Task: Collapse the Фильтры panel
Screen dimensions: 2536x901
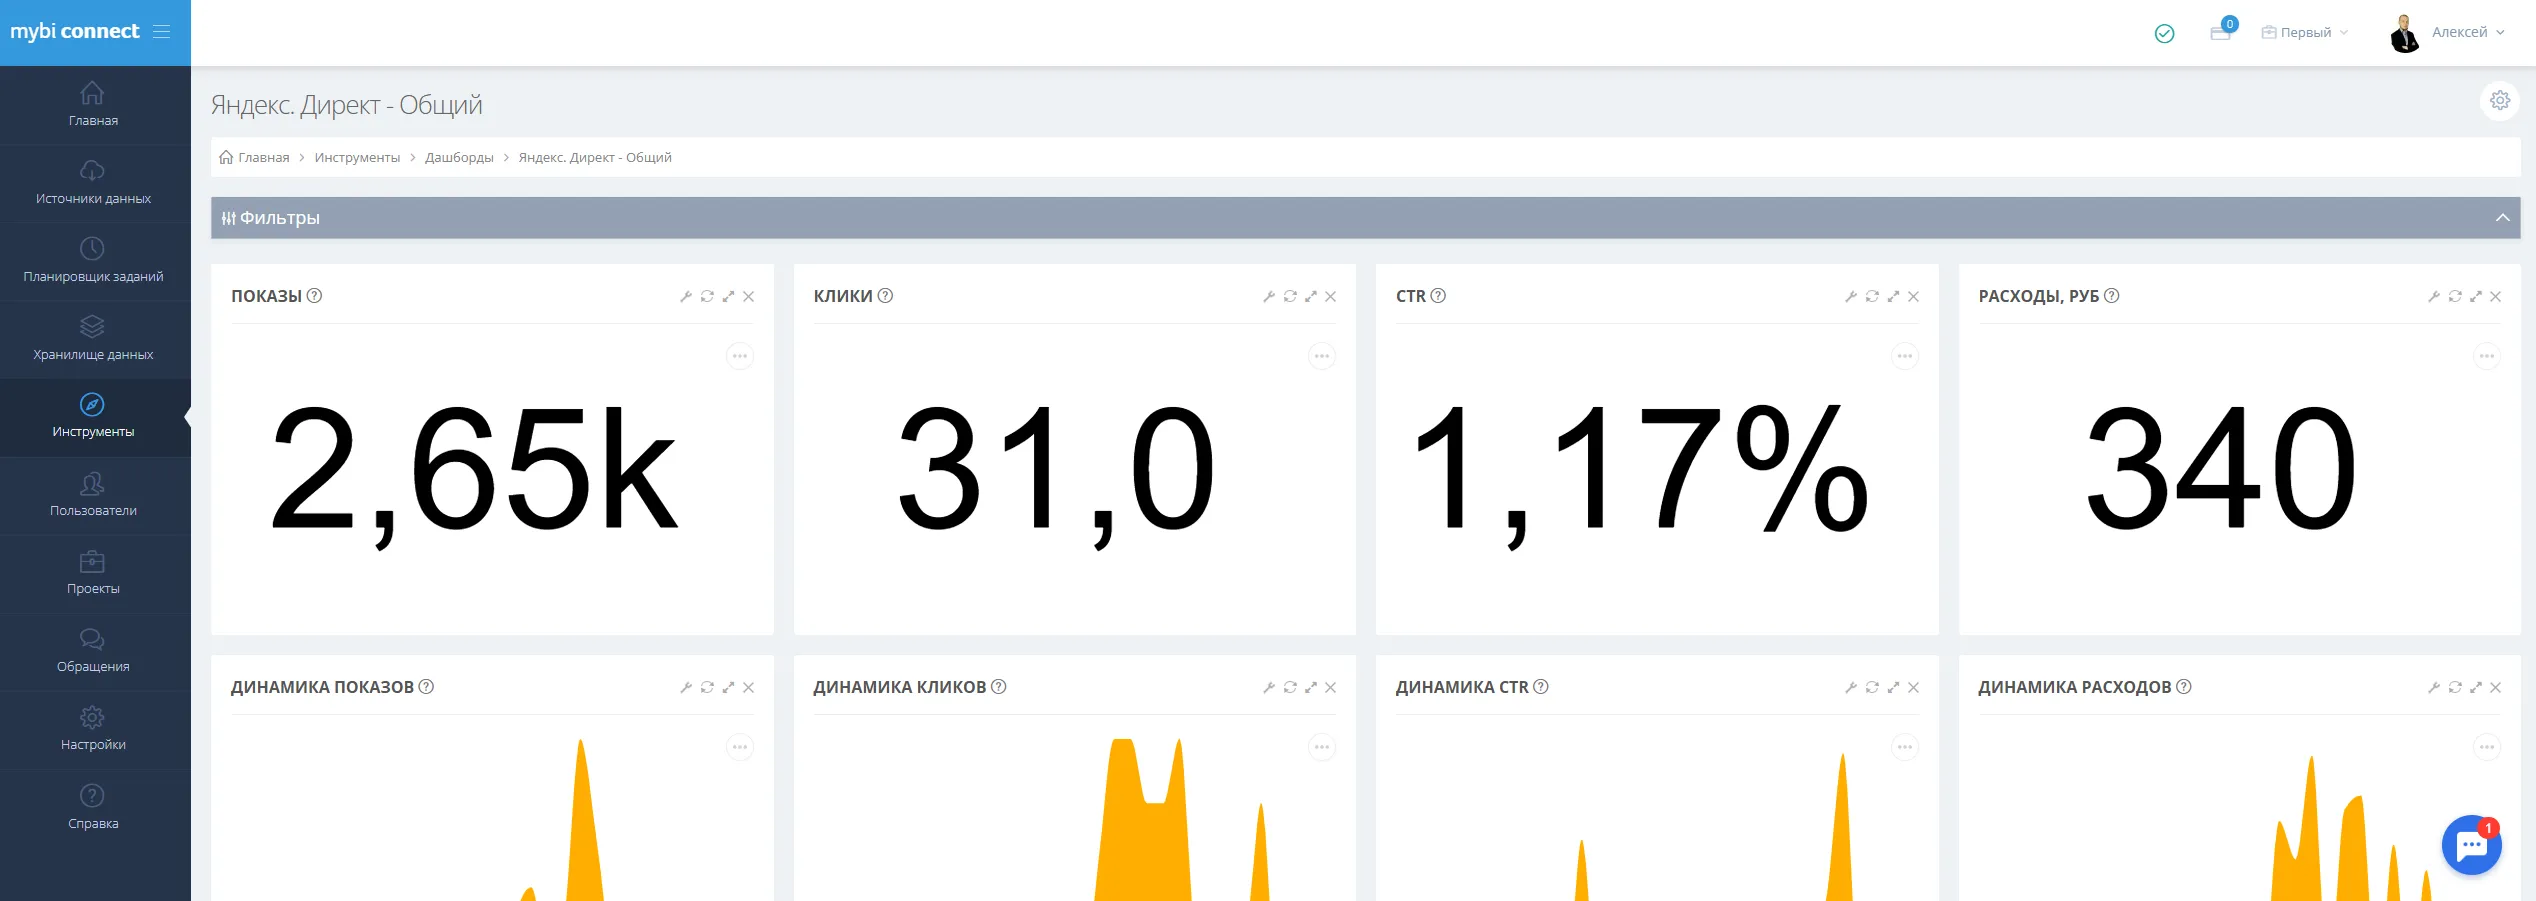Action: (2502, 218)
